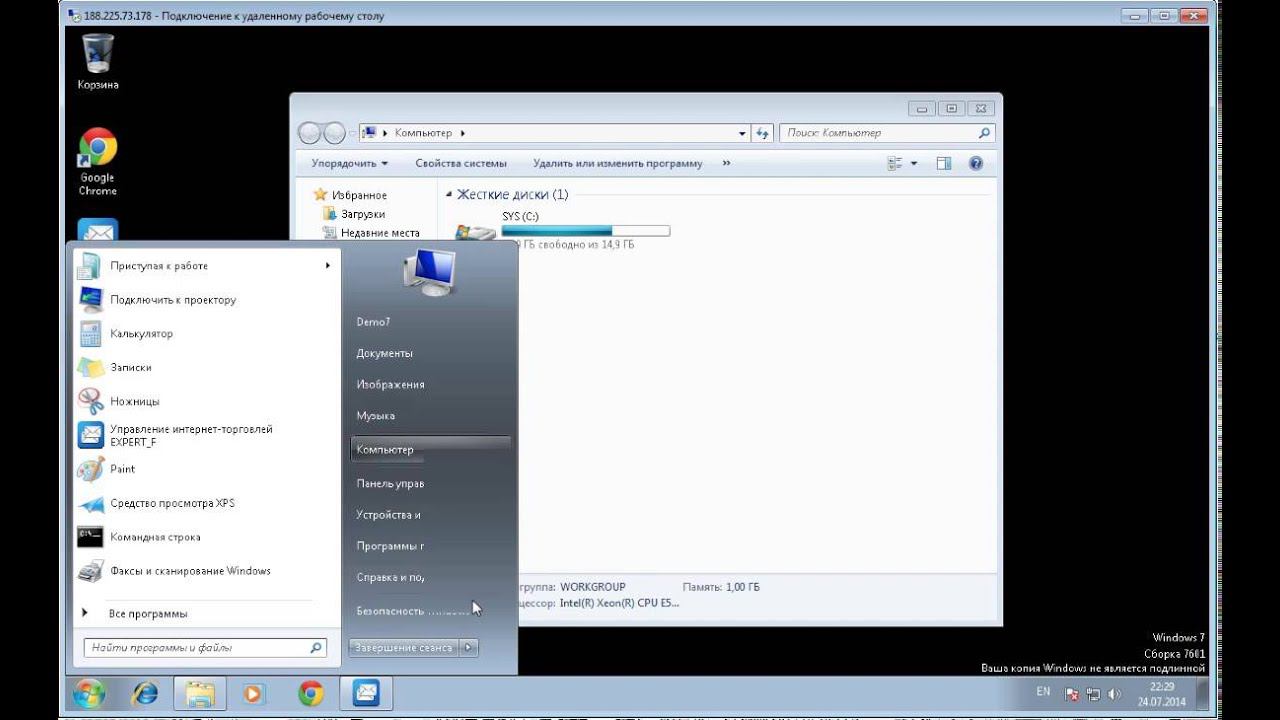Go forward in the Explorer window
The width and height of the screenshot is (1280, 720).
click(334, 133)
